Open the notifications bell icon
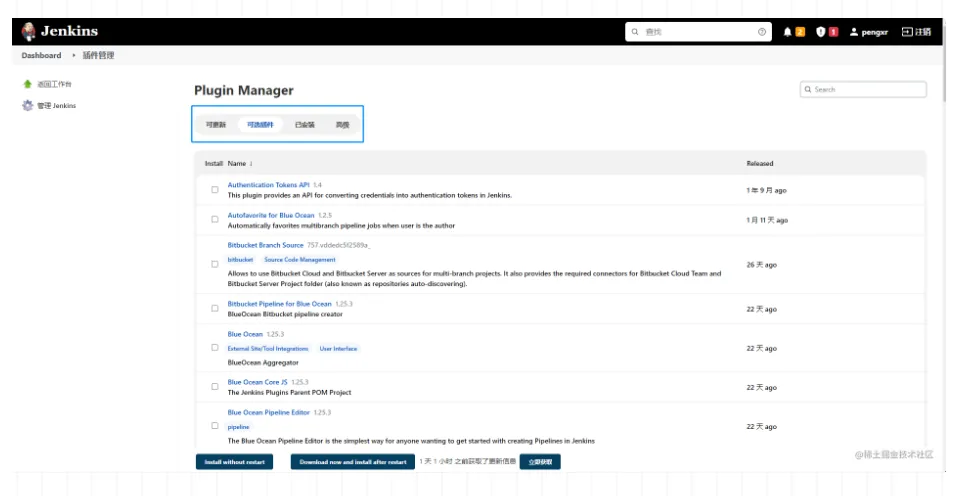 (788, 32)
